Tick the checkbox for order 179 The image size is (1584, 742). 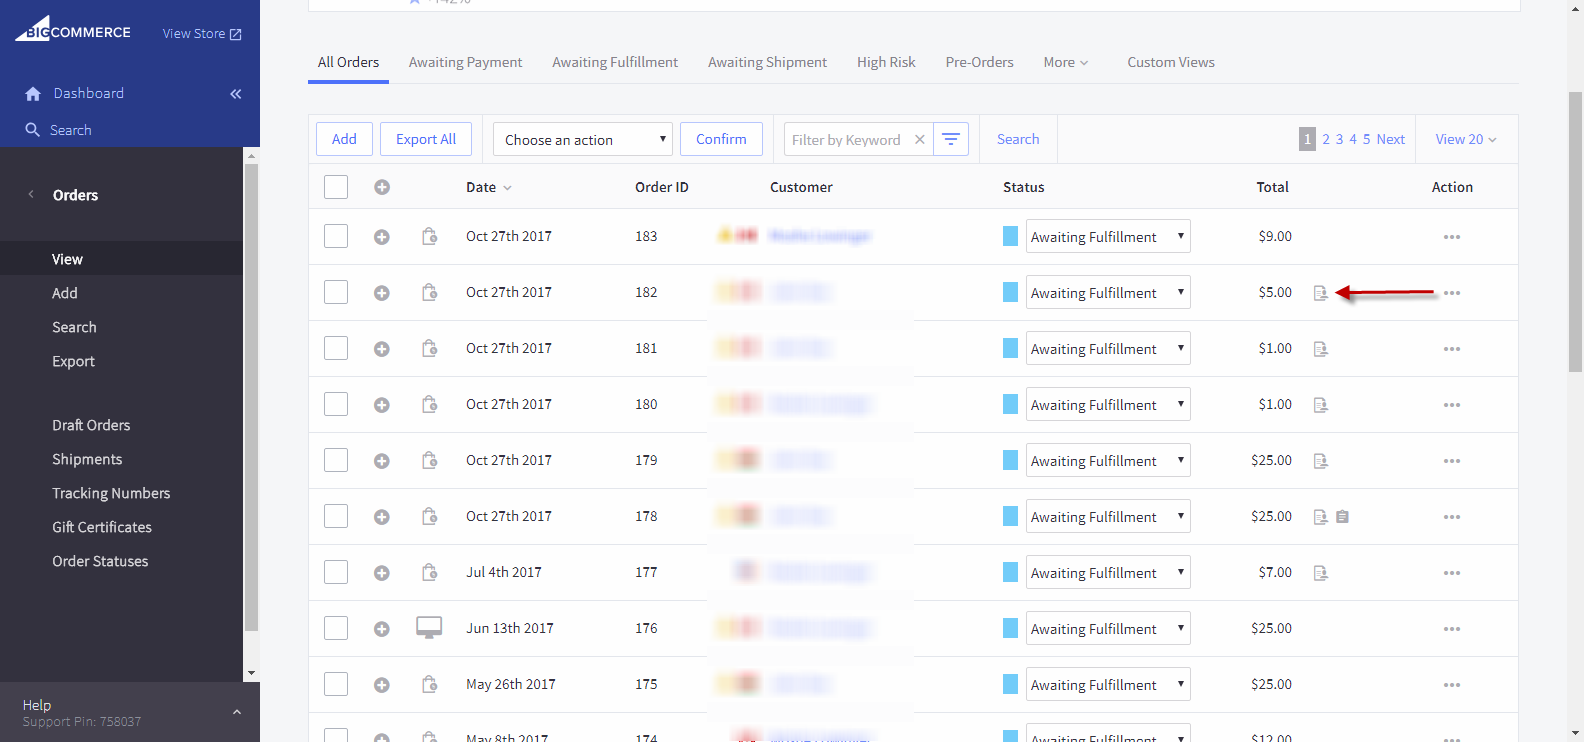[x=336, y=460]
